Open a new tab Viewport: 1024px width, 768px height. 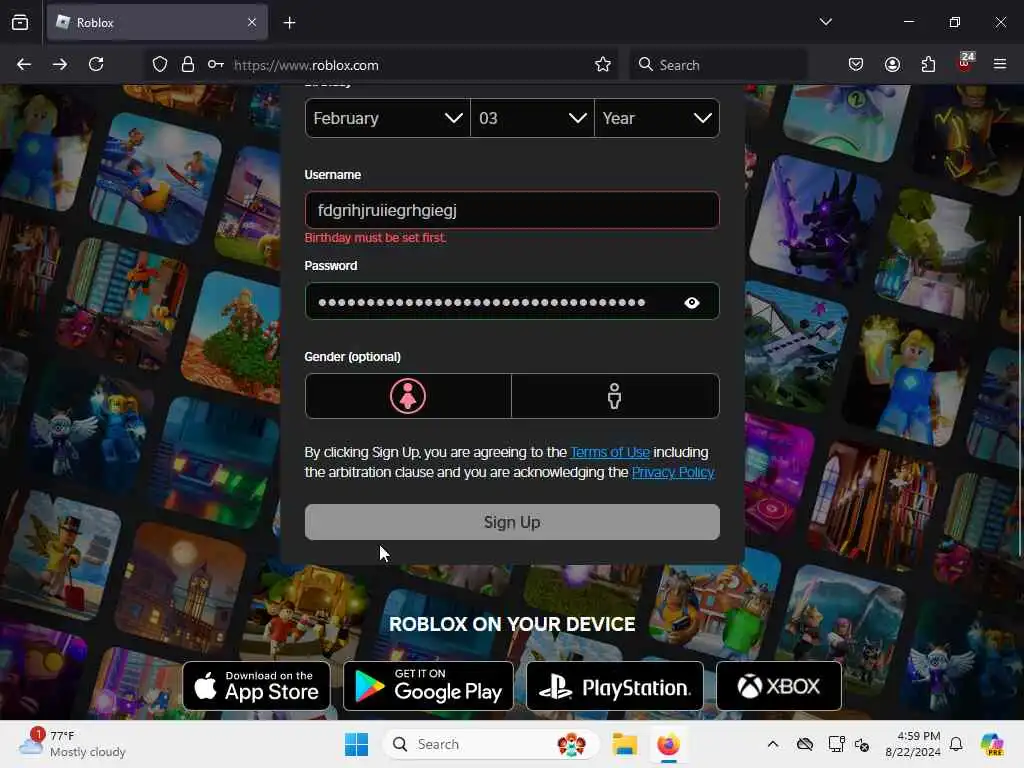click(289, 23)
